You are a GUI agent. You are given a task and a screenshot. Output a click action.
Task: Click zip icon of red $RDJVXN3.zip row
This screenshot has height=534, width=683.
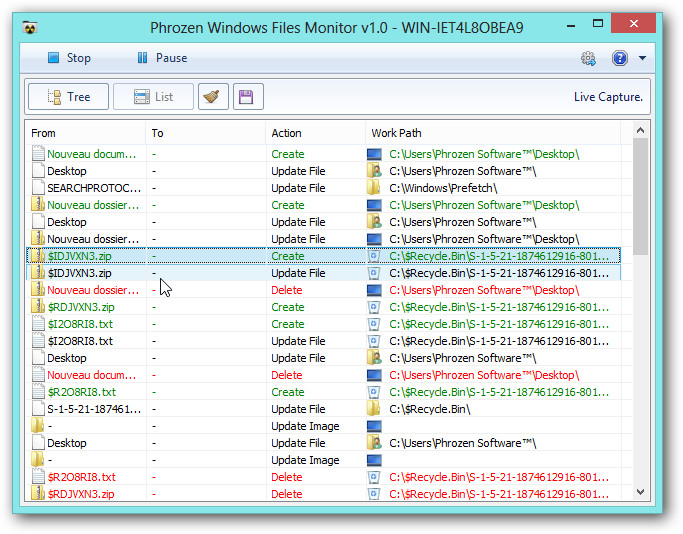[x=38, y=494]
